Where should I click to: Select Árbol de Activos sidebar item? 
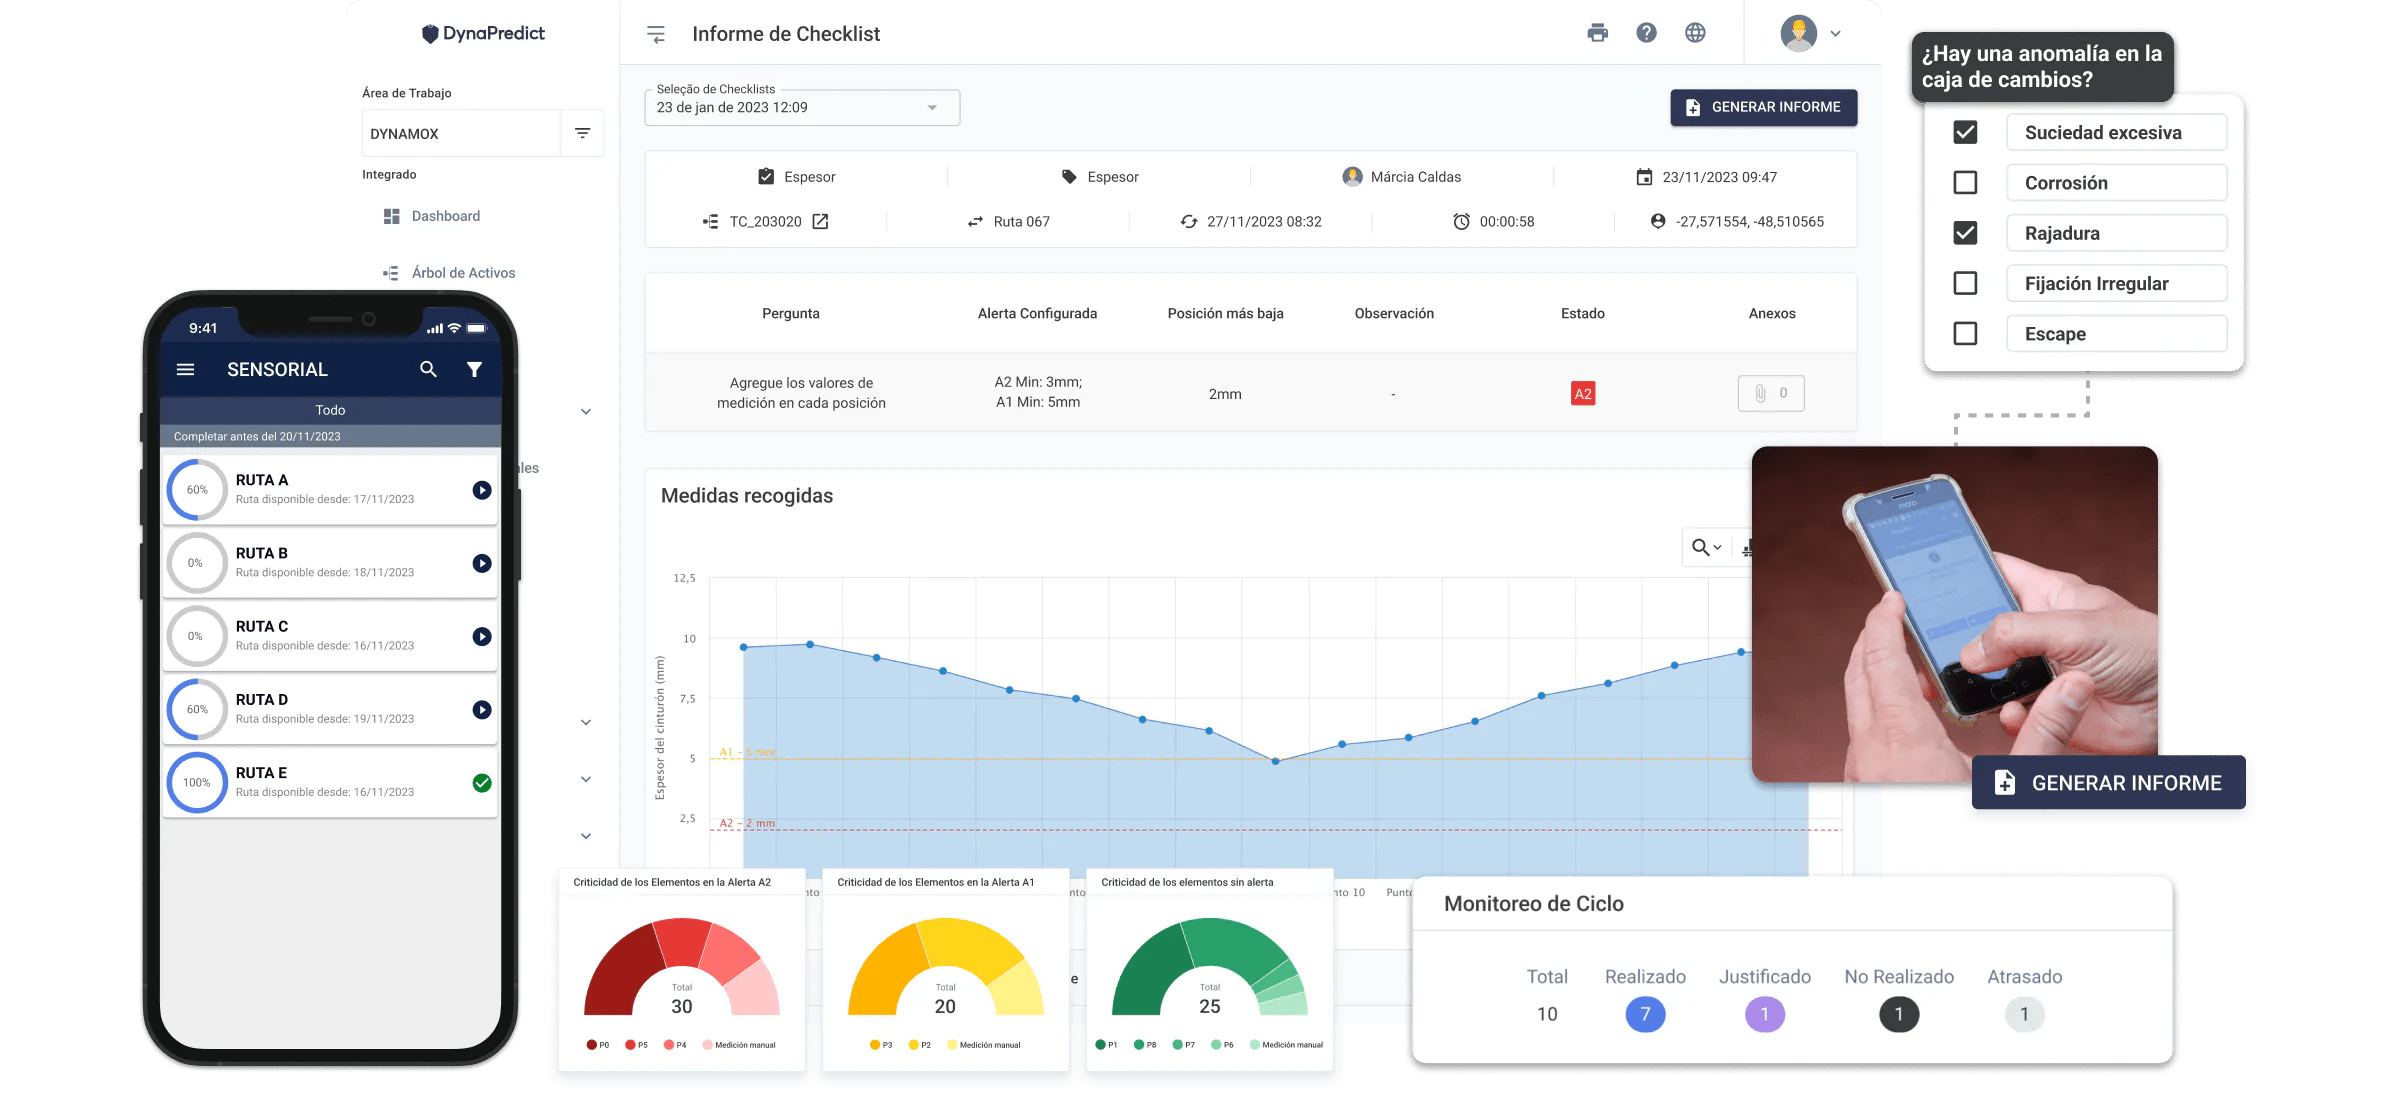pos(463,273)
